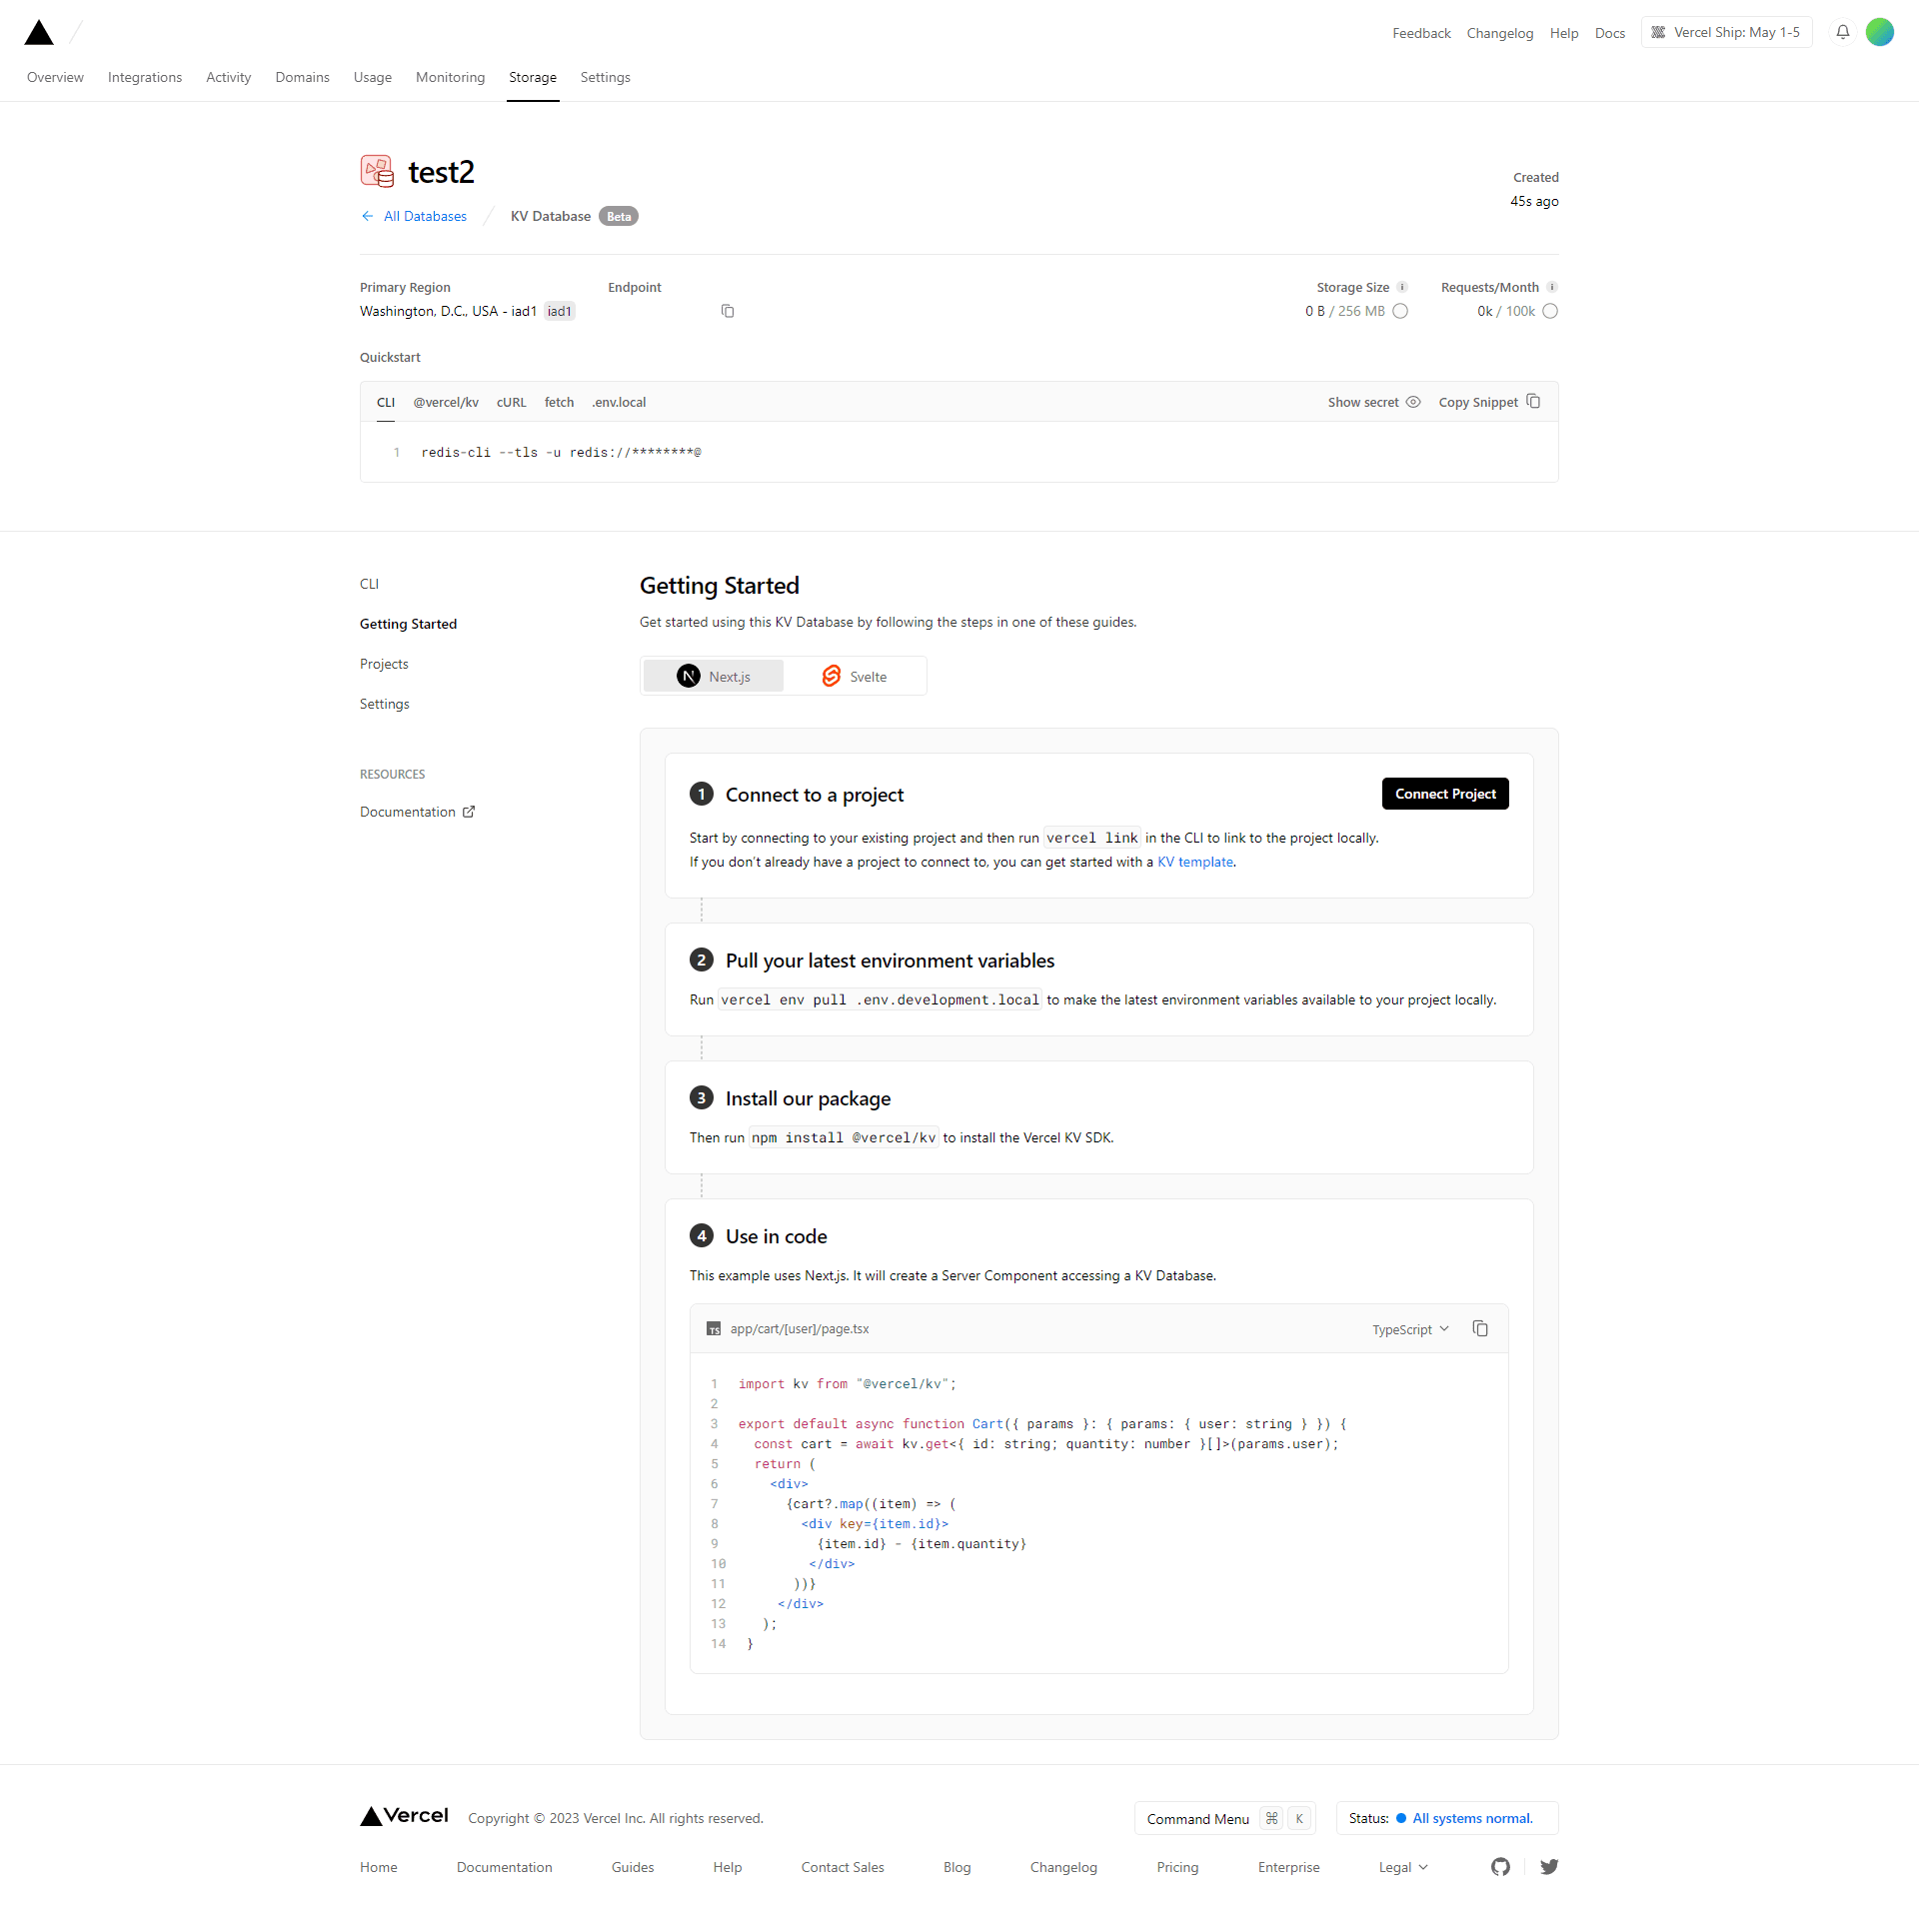This screenshot has width=1919, height=1932.
Task: Copy the page.tsx code sample
Action: (x=1480, y=1328)
